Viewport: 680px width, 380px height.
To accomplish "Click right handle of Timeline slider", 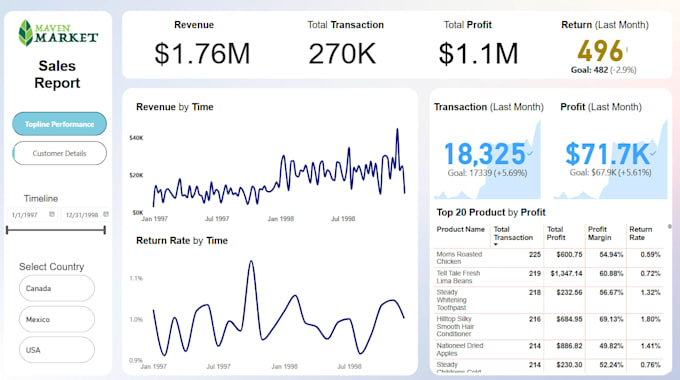I will [105, 230].
